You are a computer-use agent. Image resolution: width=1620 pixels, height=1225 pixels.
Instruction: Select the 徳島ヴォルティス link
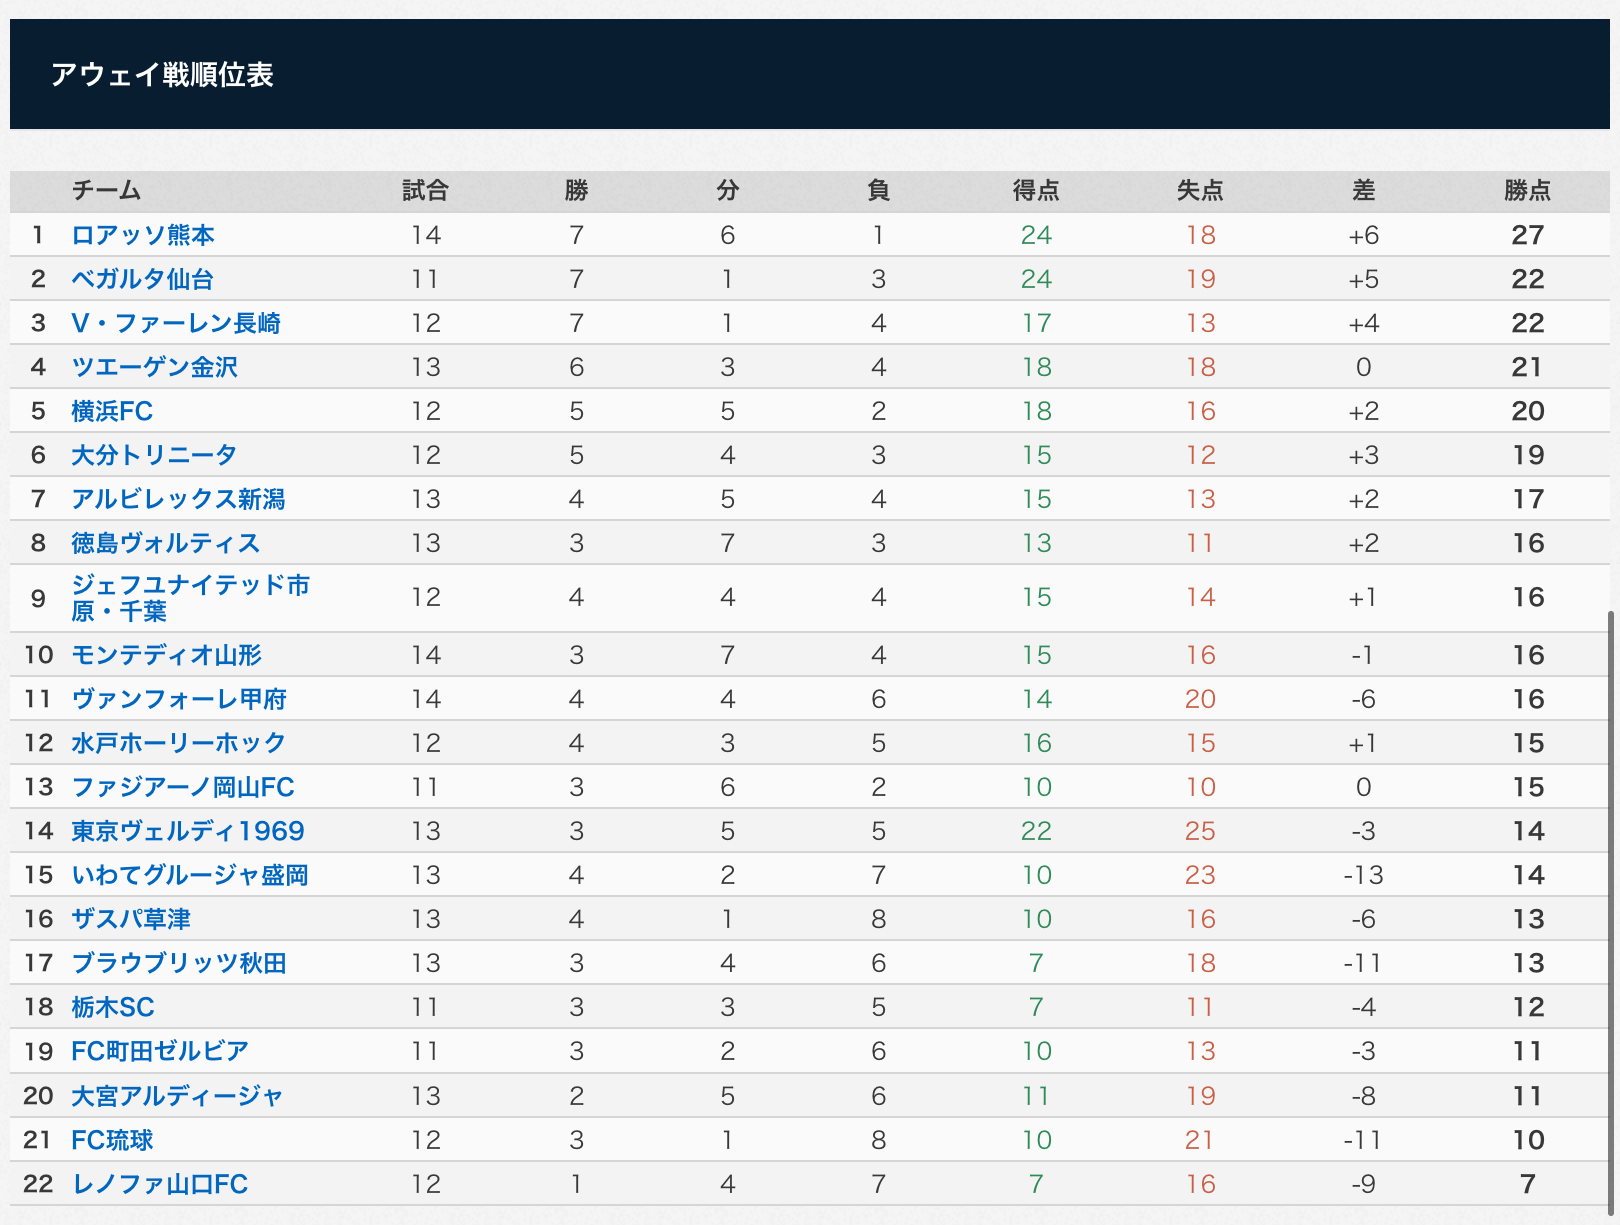pyautogui.click(x=166, y=543)
